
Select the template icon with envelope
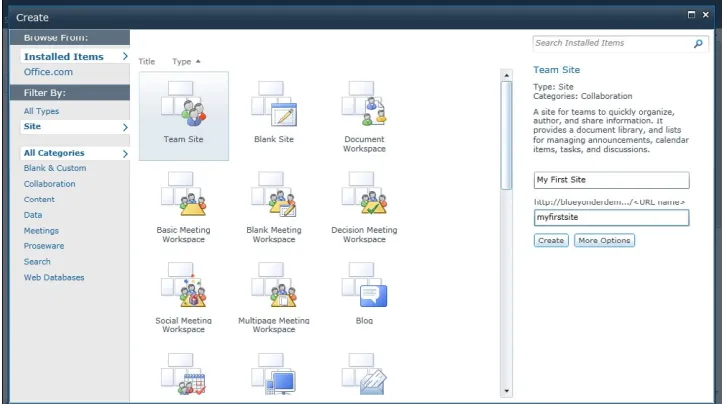coord(364,374)
